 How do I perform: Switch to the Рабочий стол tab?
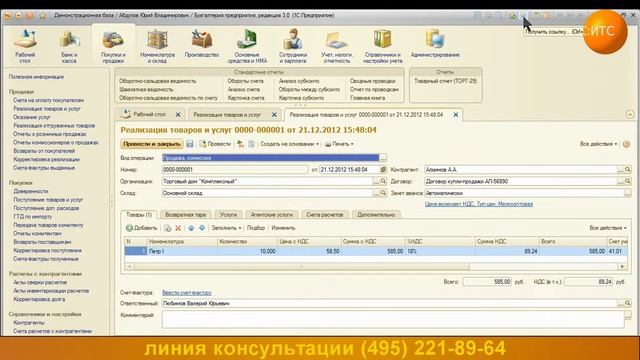click(x=149, y=115)
